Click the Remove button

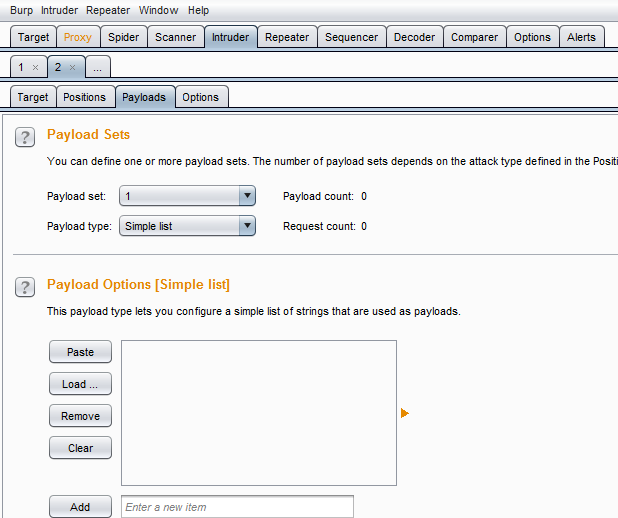click(x=80, y=416)
